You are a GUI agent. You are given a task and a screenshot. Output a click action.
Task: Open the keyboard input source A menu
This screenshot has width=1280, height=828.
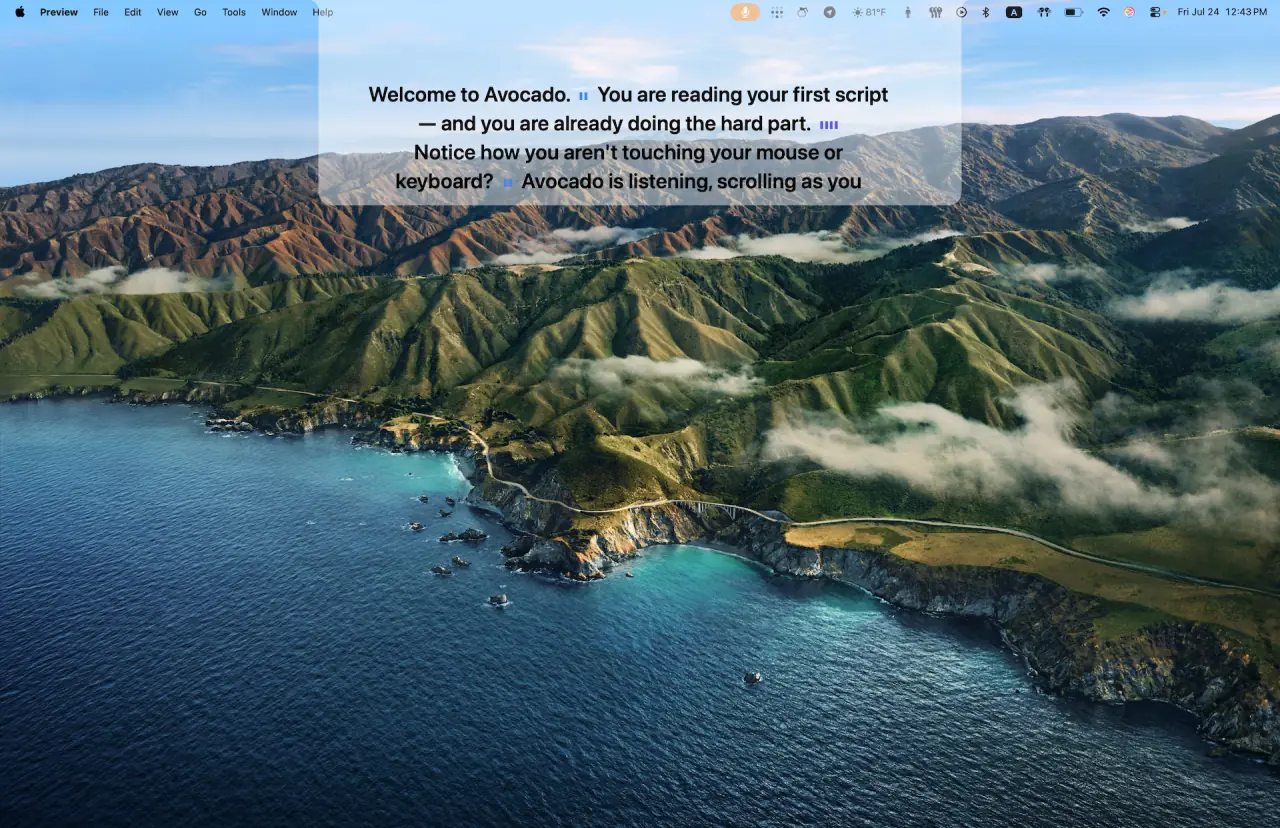[x=1014, y=12]
